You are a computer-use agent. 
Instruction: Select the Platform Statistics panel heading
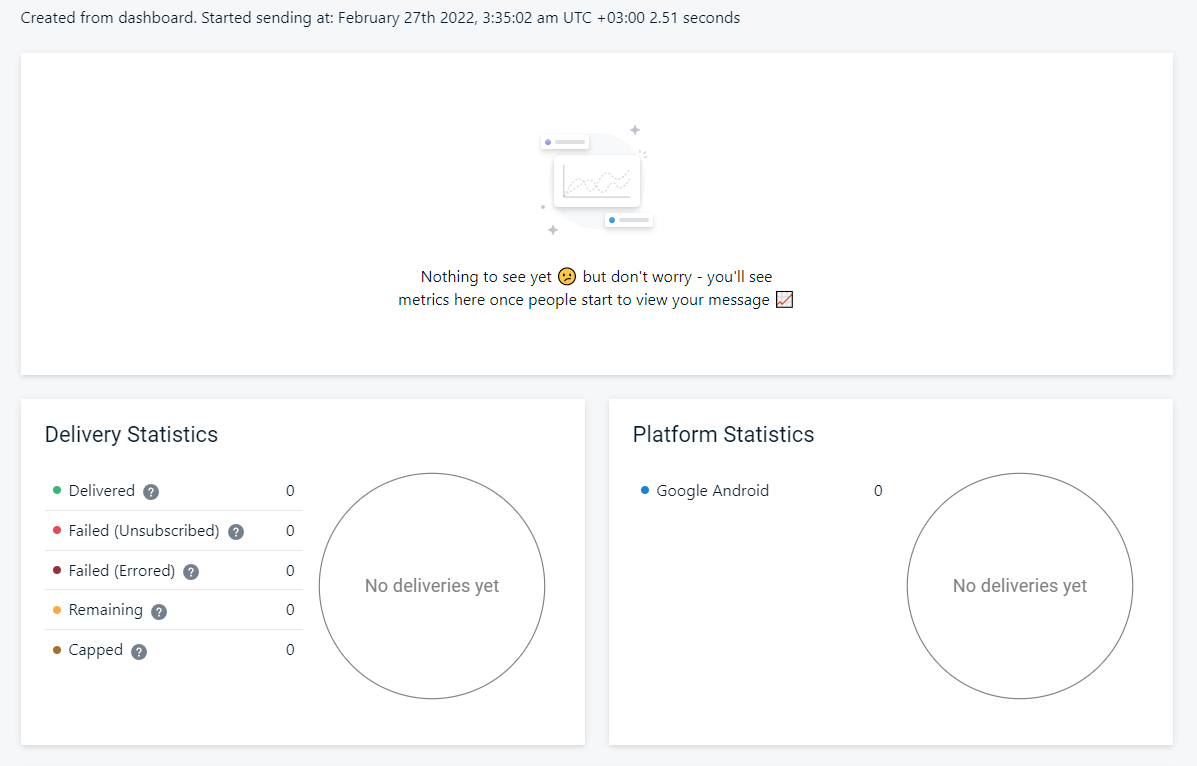(723, 434)
